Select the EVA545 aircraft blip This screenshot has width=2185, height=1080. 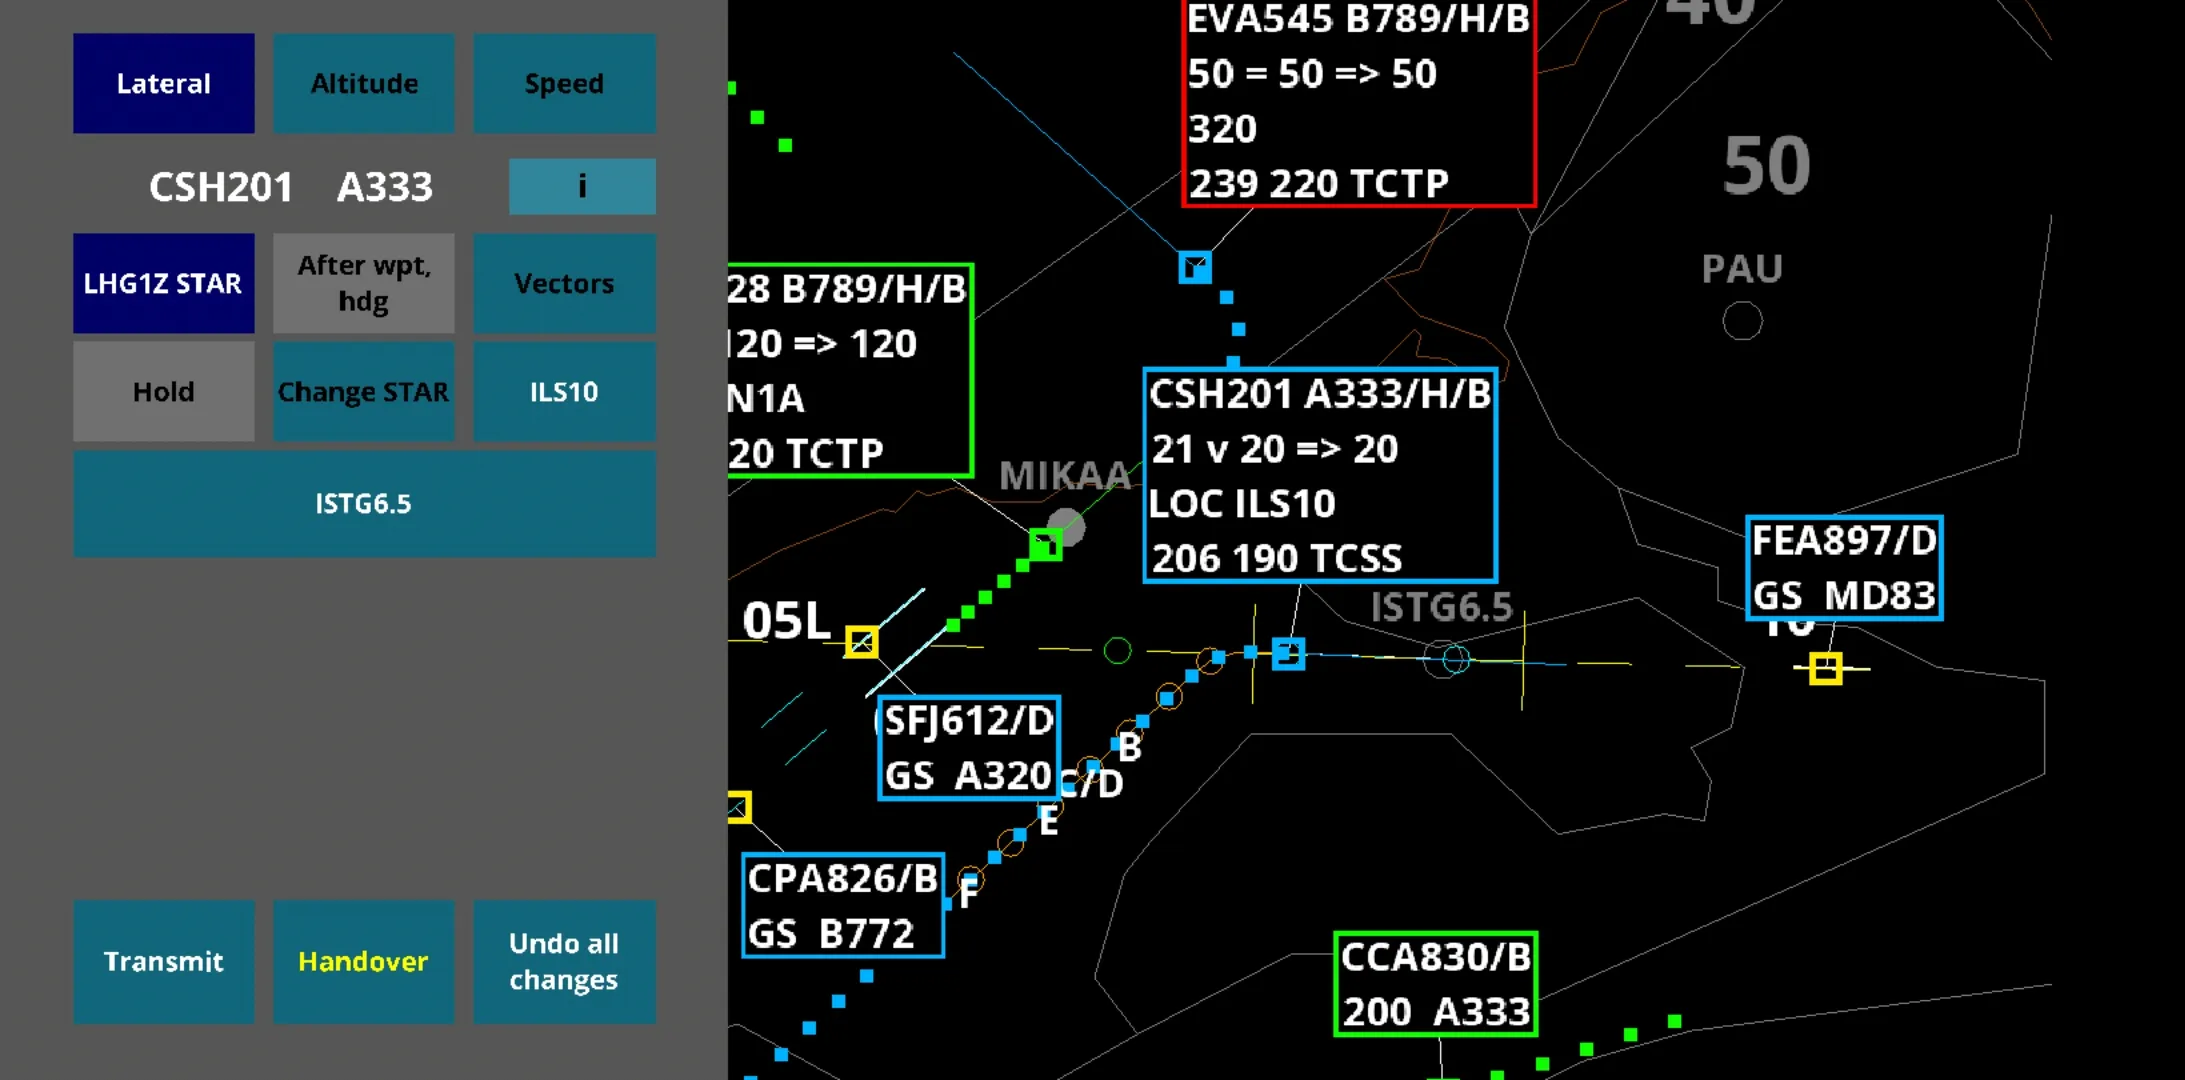1195,267
